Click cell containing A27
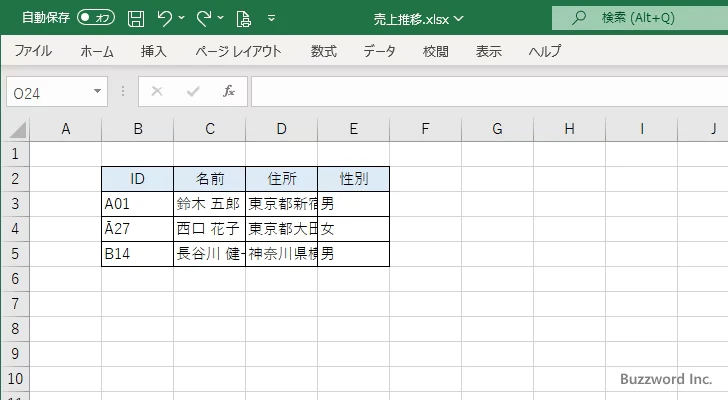728x400 pixels. [137, 229]
